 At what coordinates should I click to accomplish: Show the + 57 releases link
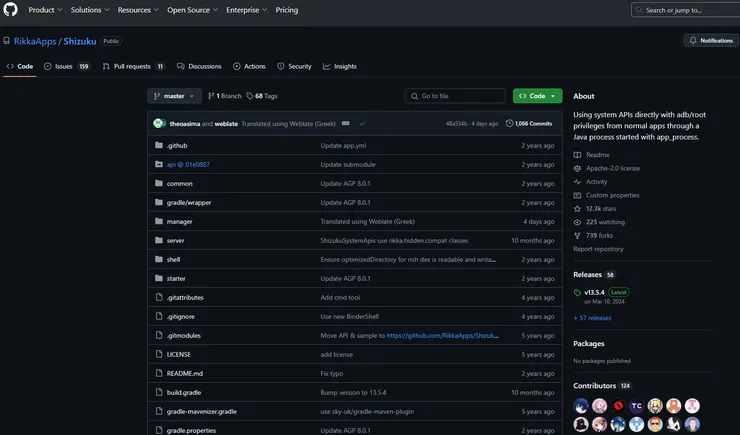[x=592, y=318]
